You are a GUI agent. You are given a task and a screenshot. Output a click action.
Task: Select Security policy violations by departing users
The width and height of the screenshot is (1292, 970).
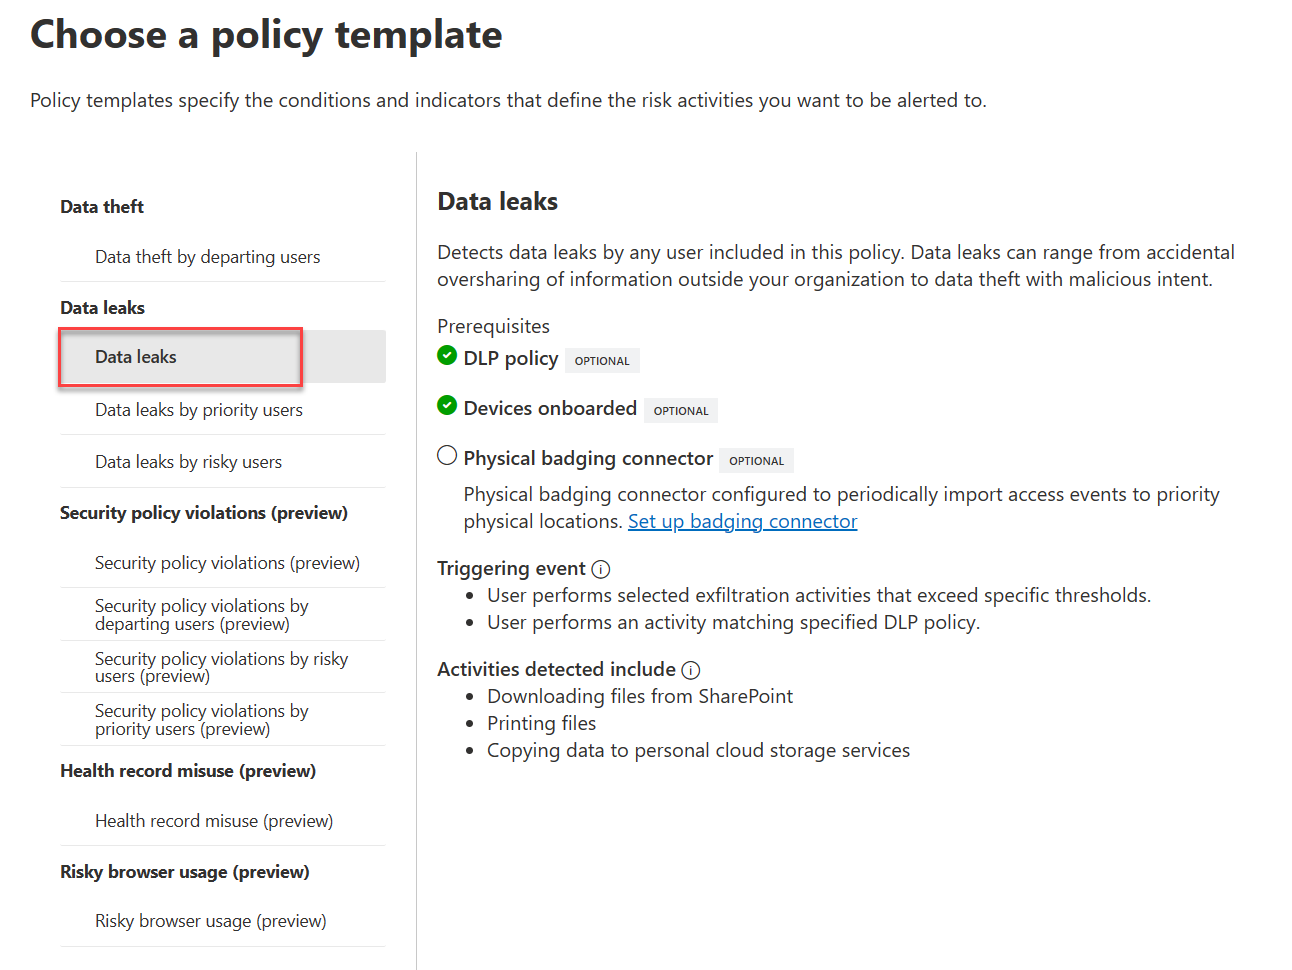(201, 614)
